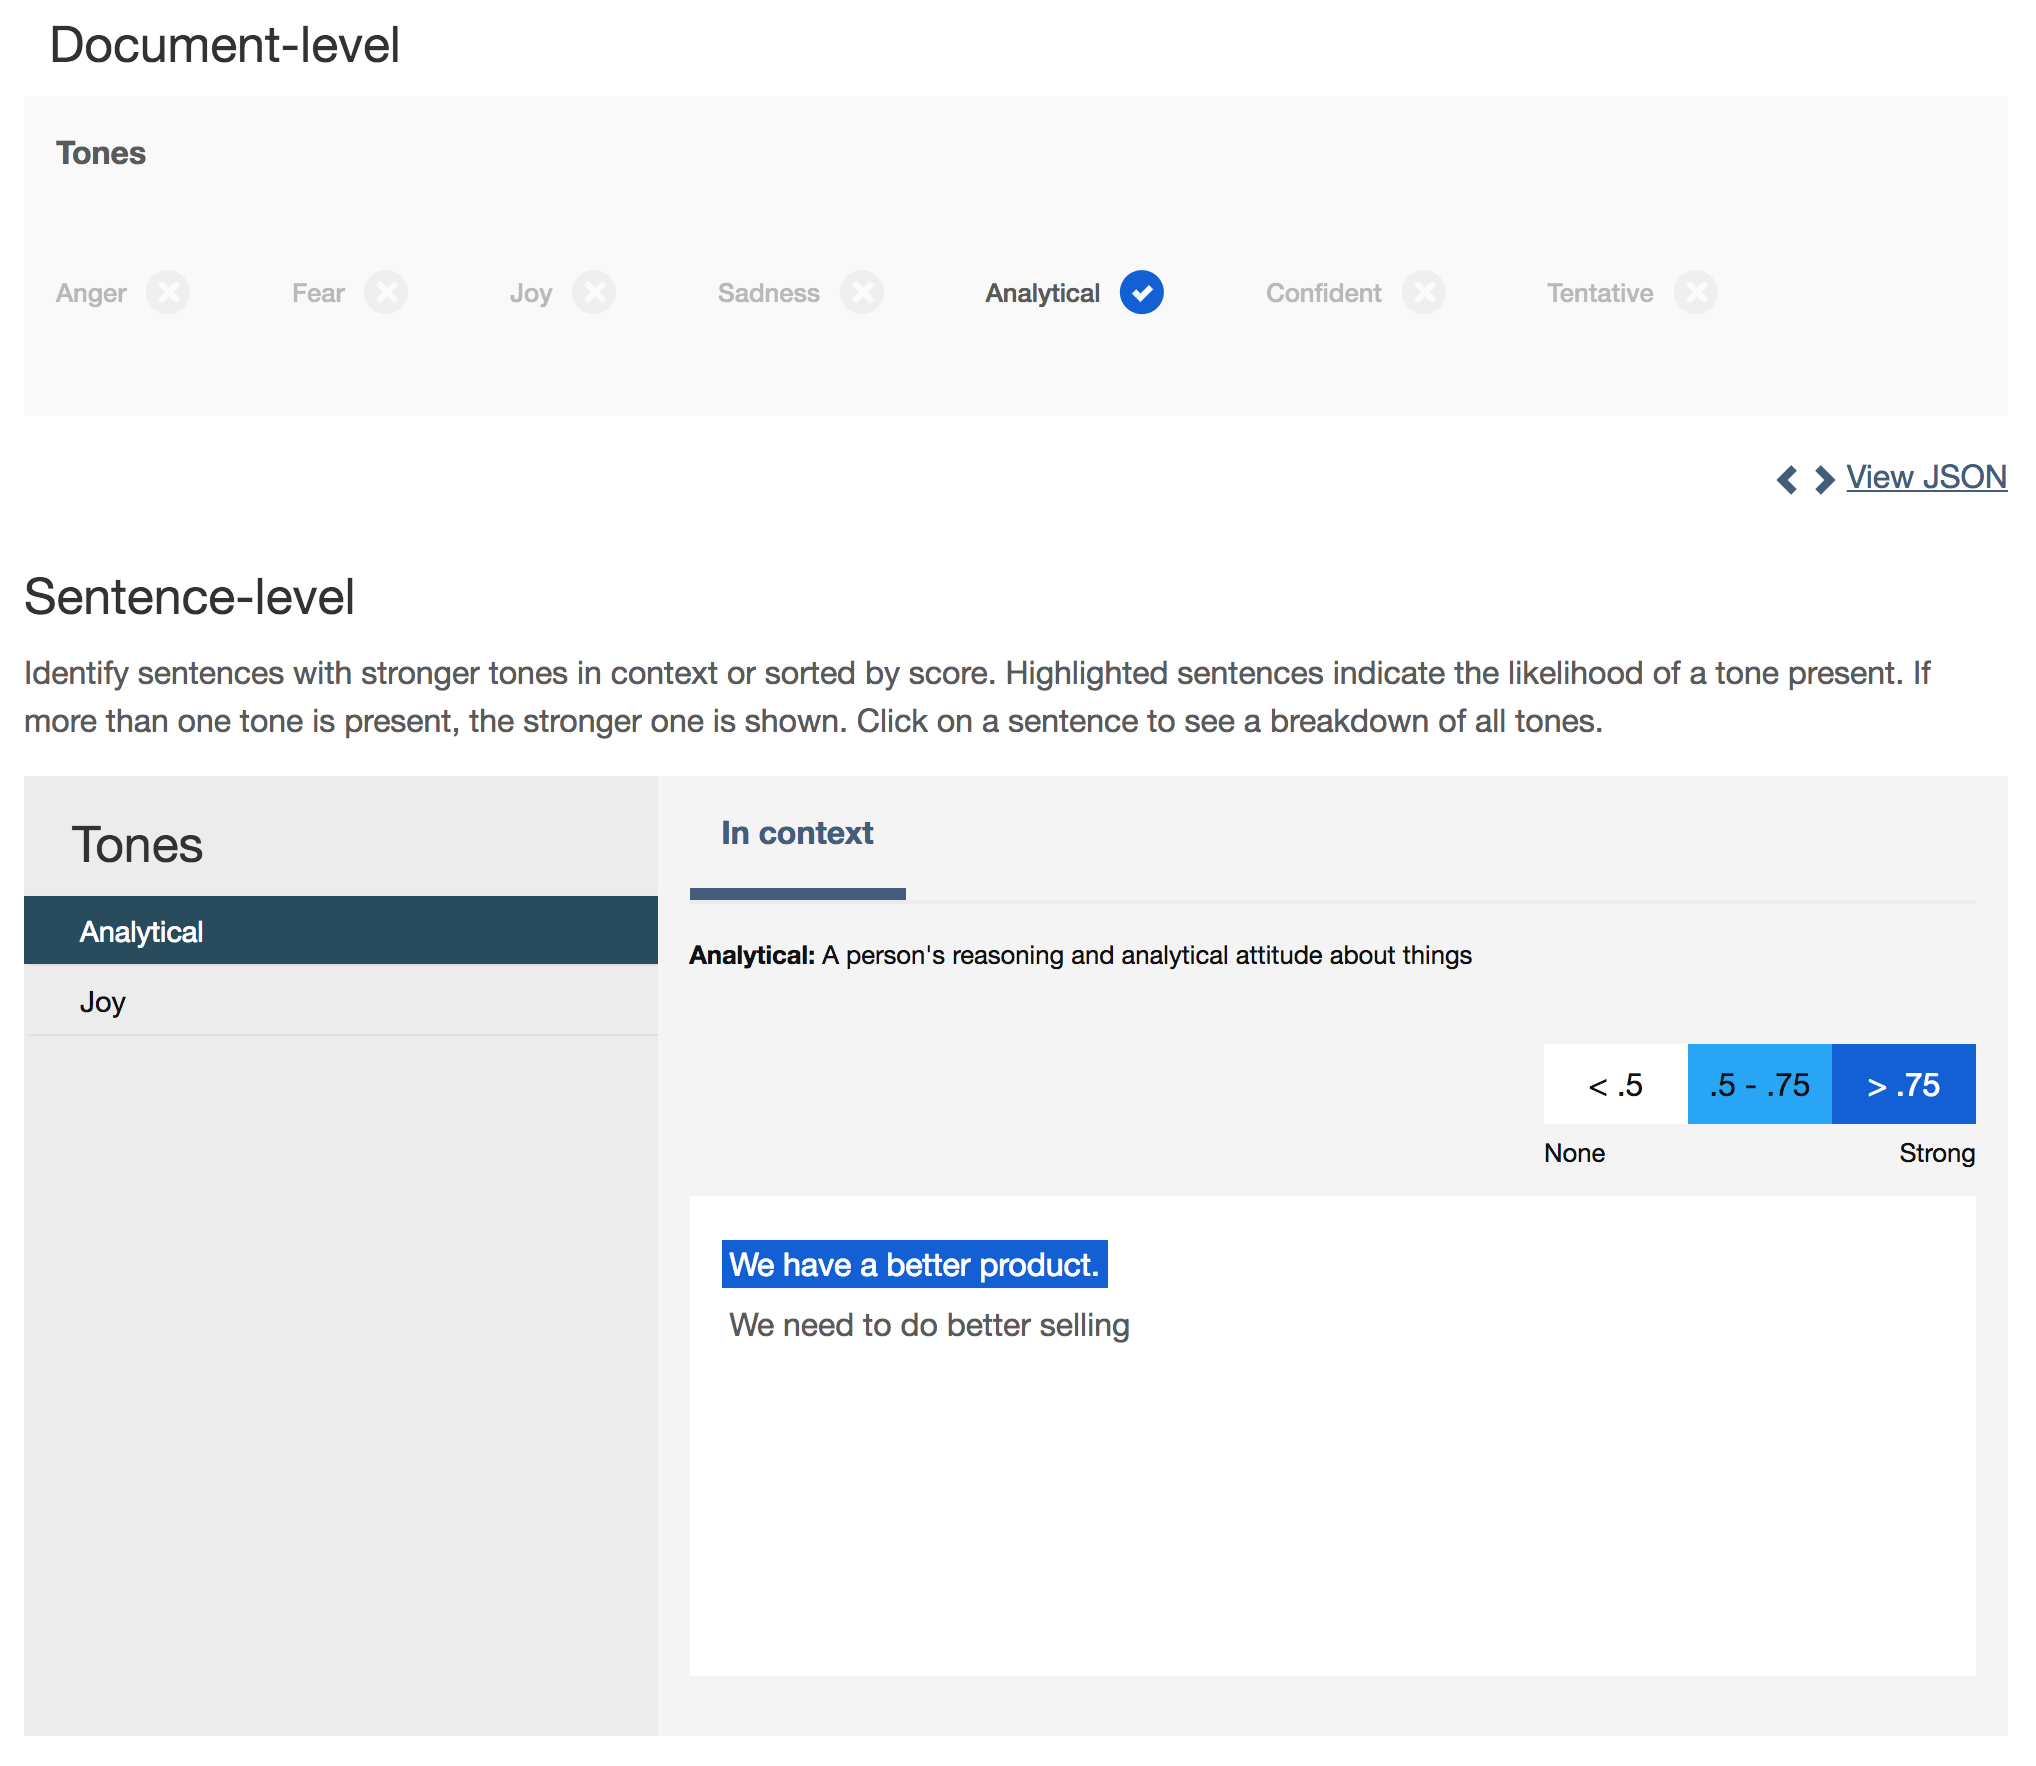Screen dimensions: 2036x1766
Task: Click the Analytical label in document-level tones
Action: [1042, 293]
